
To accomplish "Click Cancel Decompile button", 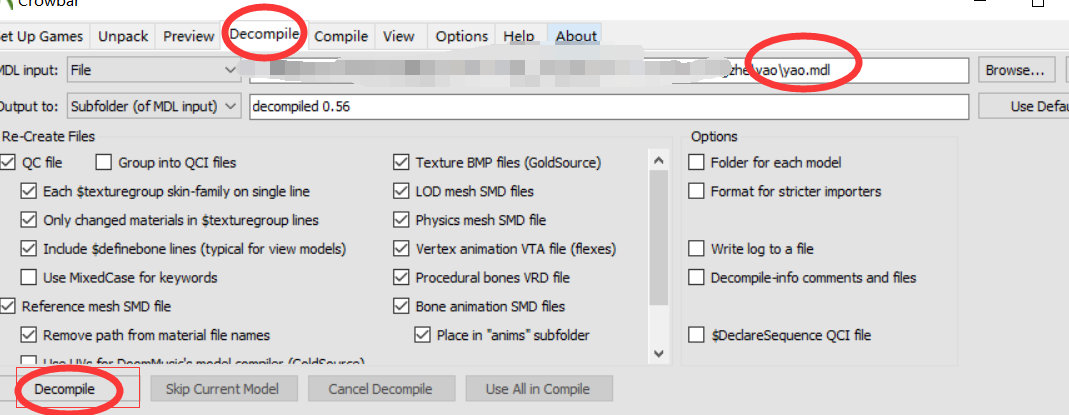I will (381, 389).
